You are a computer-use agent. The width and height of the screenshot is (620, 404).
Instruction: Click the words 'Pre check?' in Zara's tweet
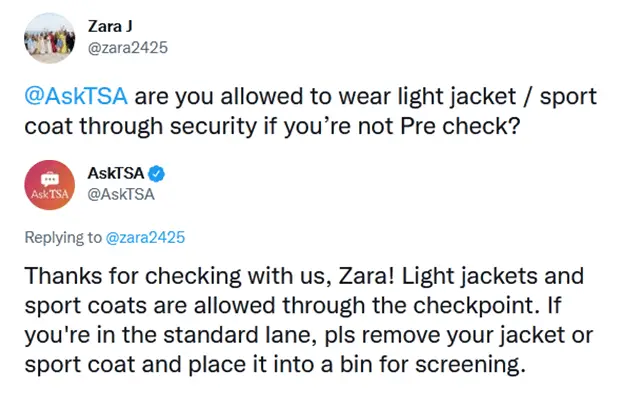(x=460, y=126)
